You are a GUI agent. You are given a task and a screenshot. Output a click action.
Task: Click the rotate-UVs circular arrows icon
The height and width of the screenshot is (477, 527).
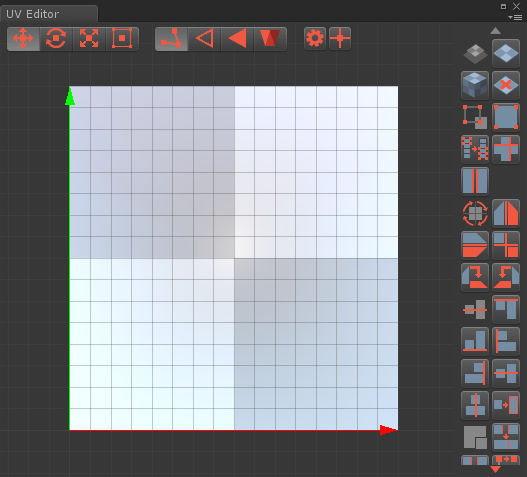pos(475,213)
